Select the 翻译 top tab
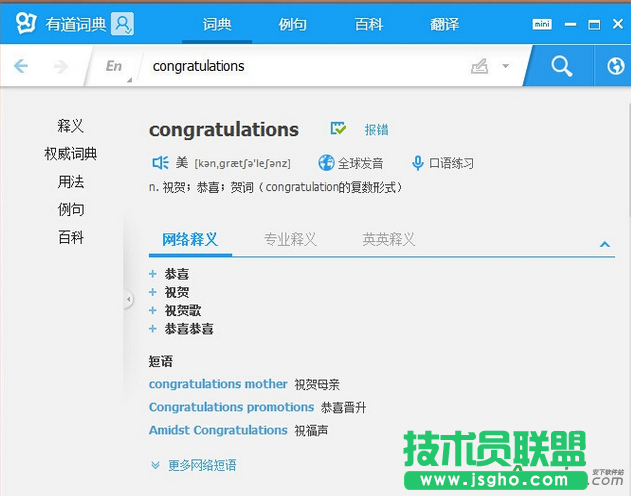 pyautogui.click(x=444, y=25)
